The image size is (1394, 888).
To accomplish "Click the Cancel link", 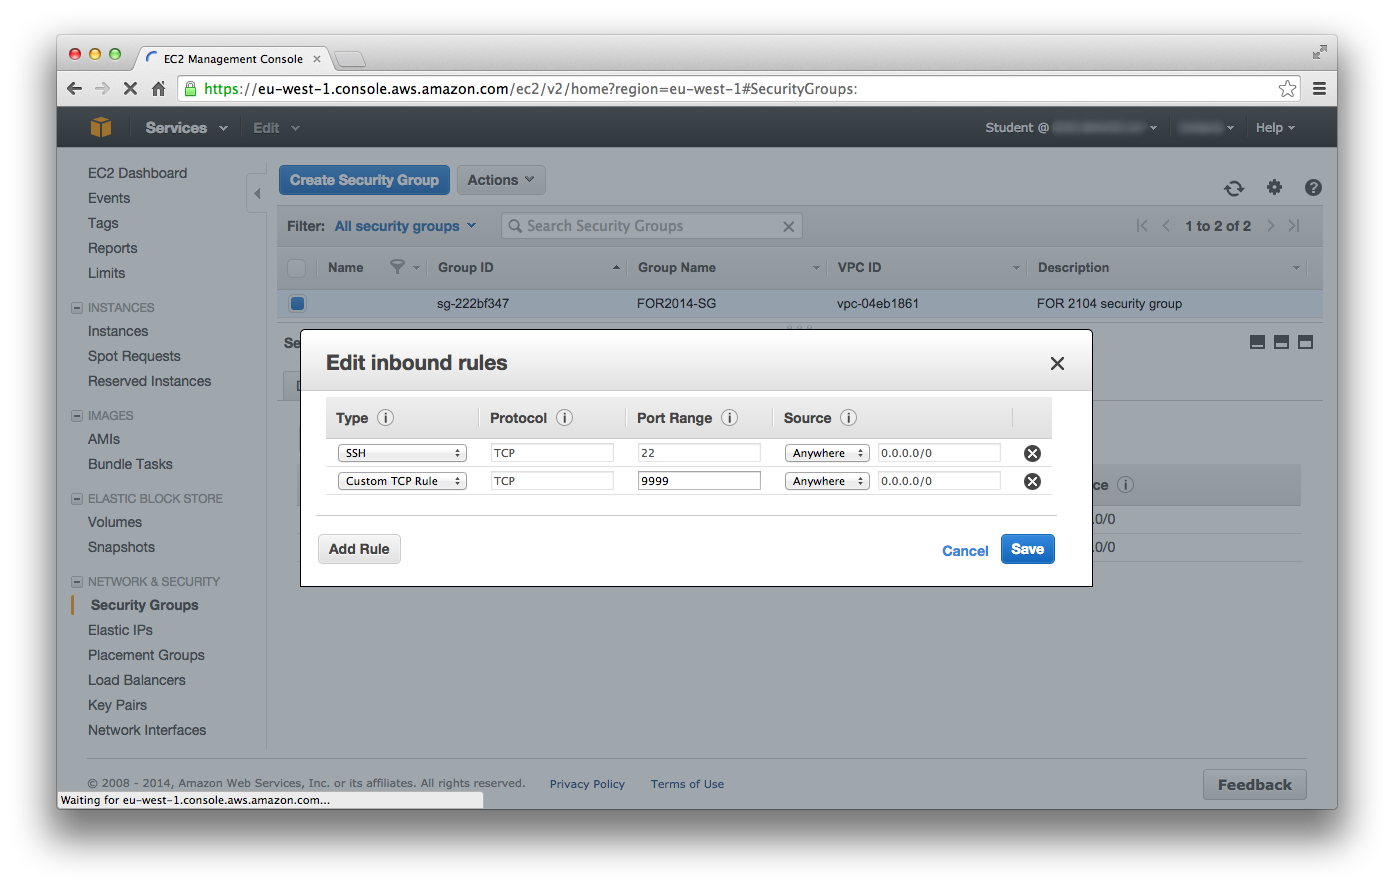I will click(x=965, y=551).
